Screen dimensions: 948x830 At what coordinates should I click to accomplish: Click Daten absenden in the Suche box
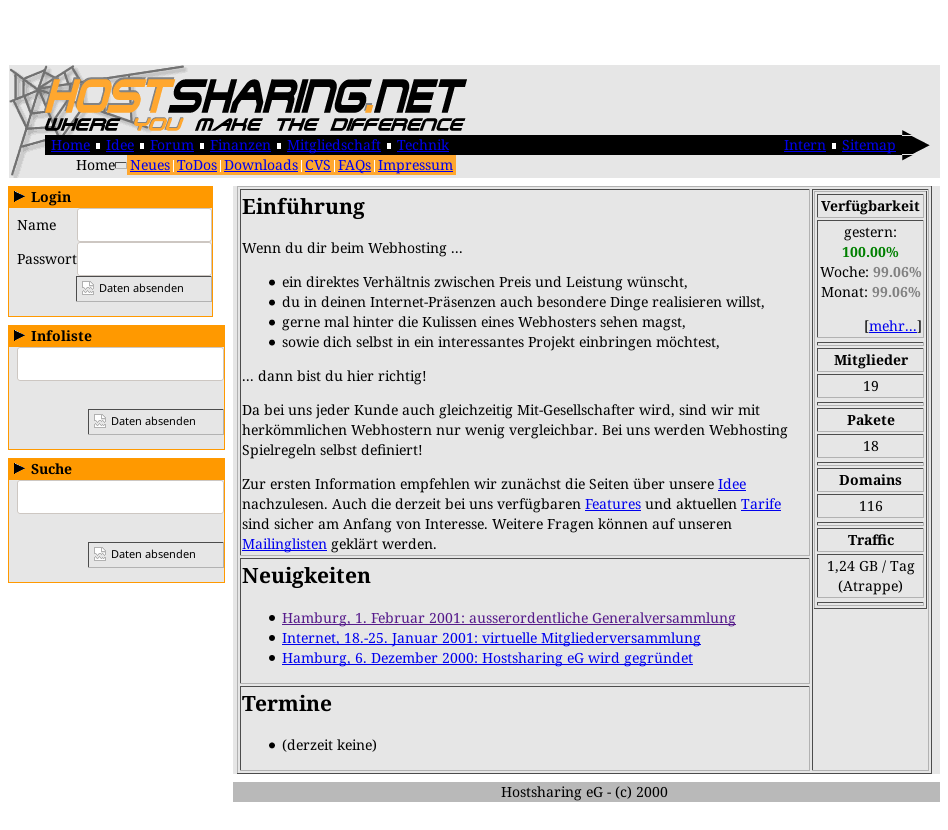pos(156,554)
